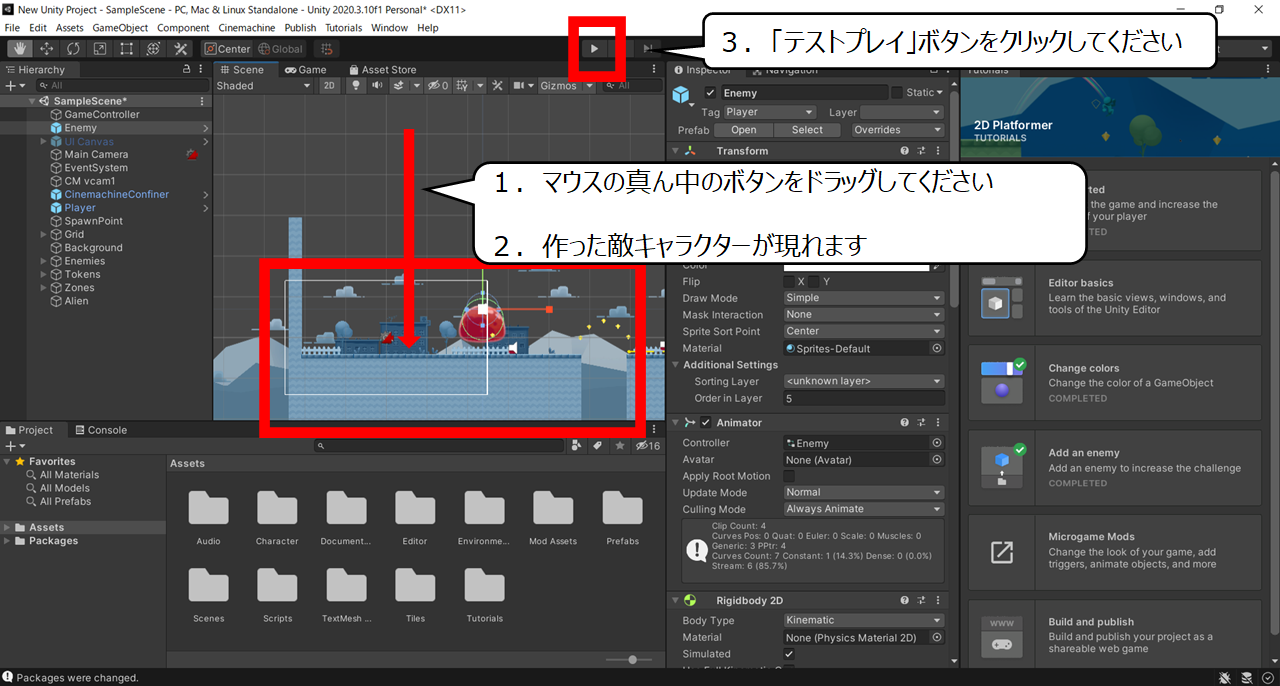Expand the Enemies object in Hierarchy
The height and width of the screenshot is (686, 1280).
(43, 261)
